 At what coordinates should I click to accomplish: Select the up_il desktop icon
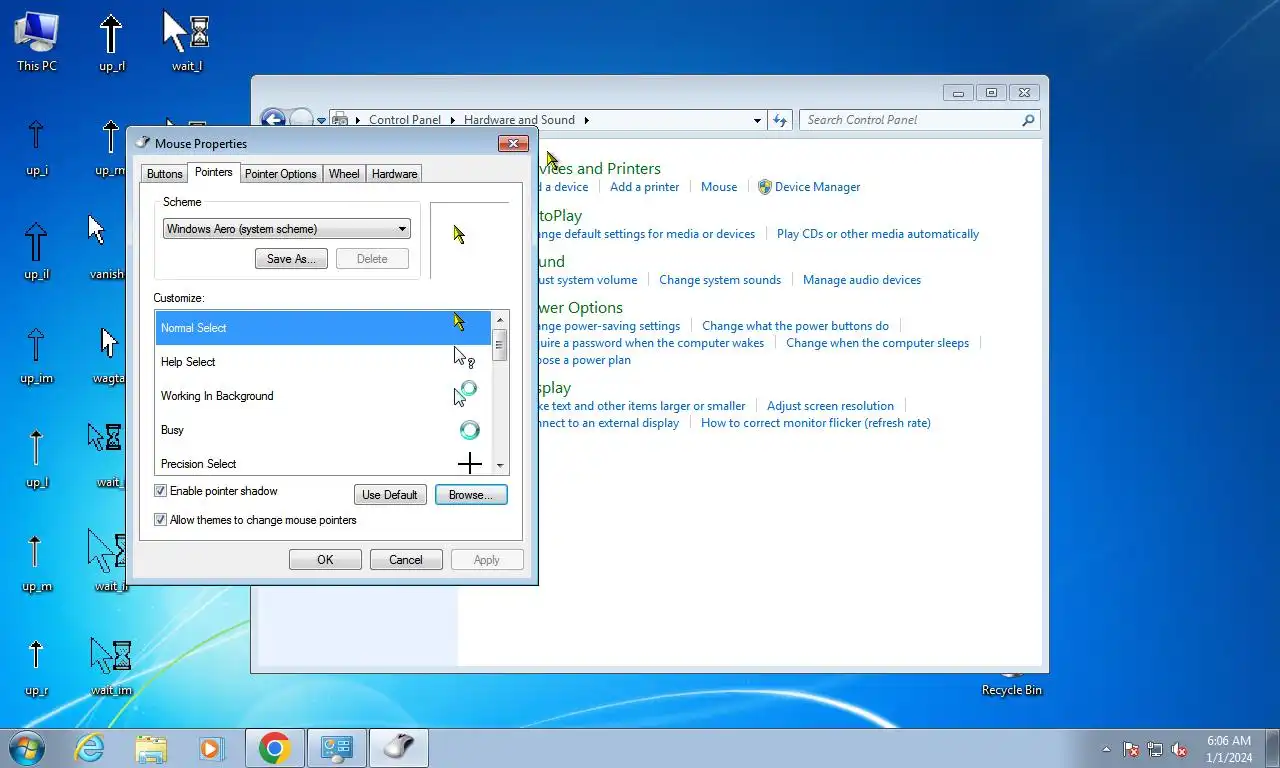(36, 250)
